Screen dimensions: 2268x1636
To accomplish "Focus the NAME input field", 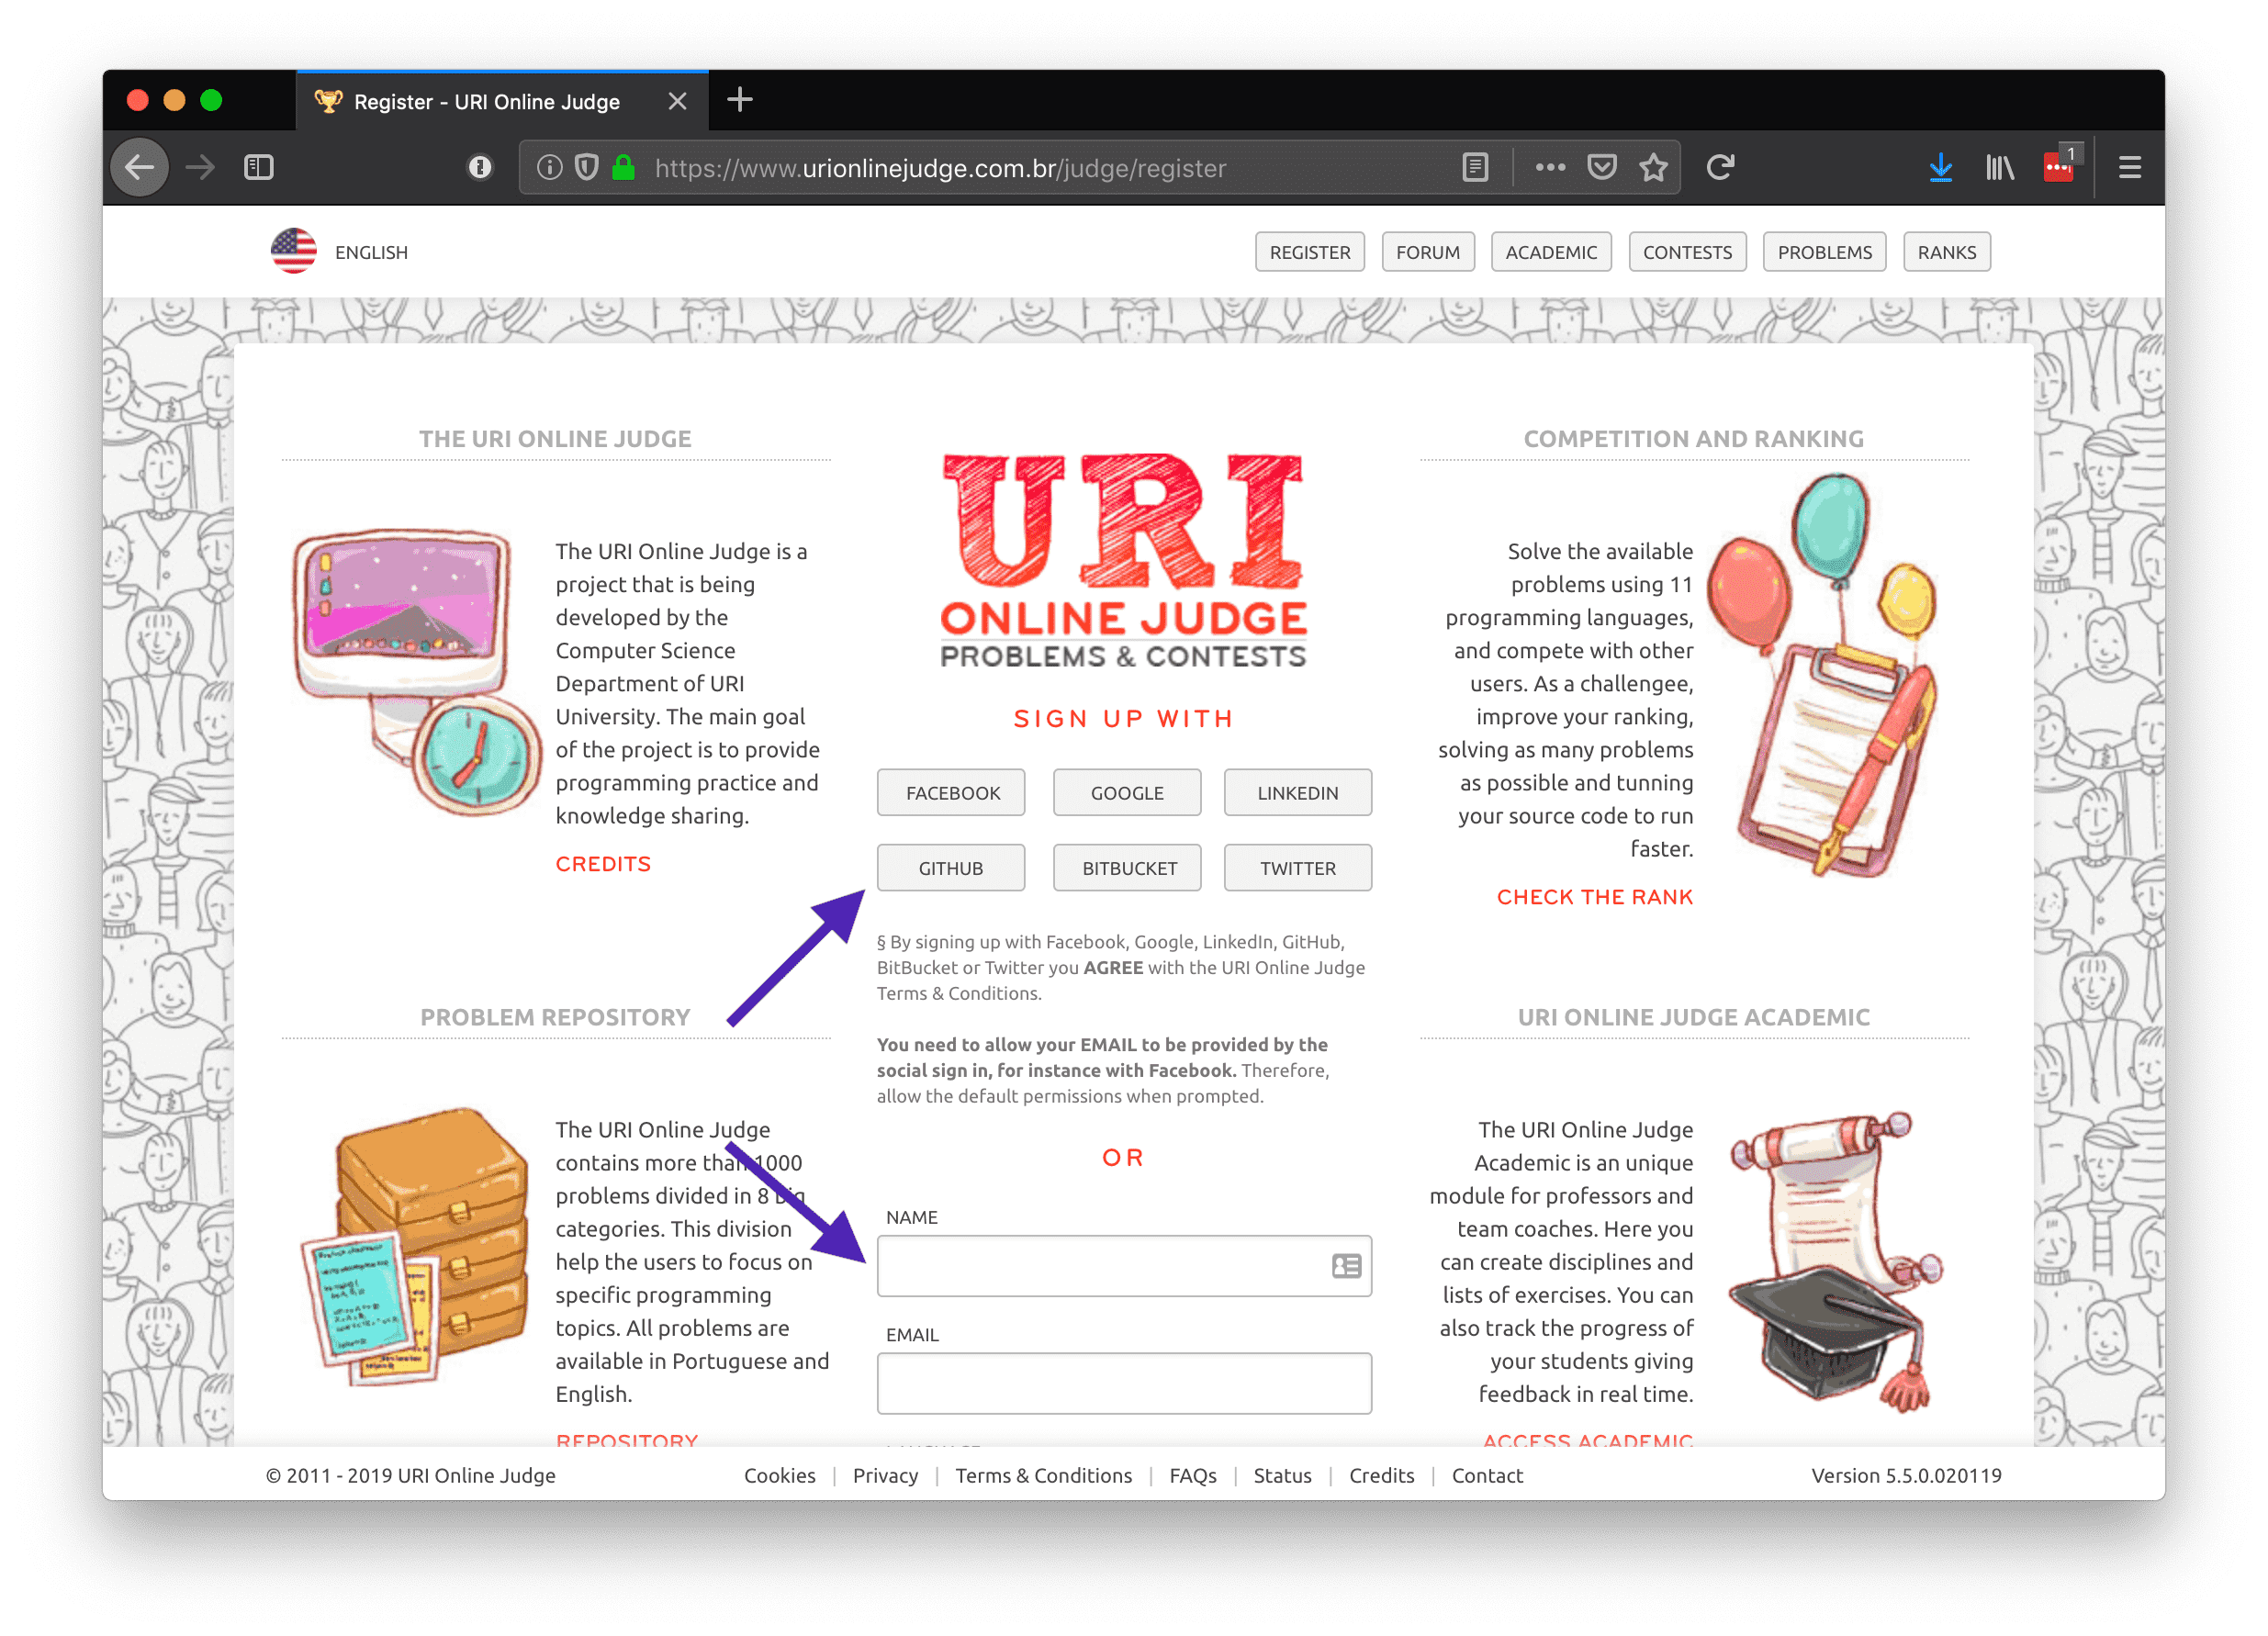I will click(x=1124, y=1265).
